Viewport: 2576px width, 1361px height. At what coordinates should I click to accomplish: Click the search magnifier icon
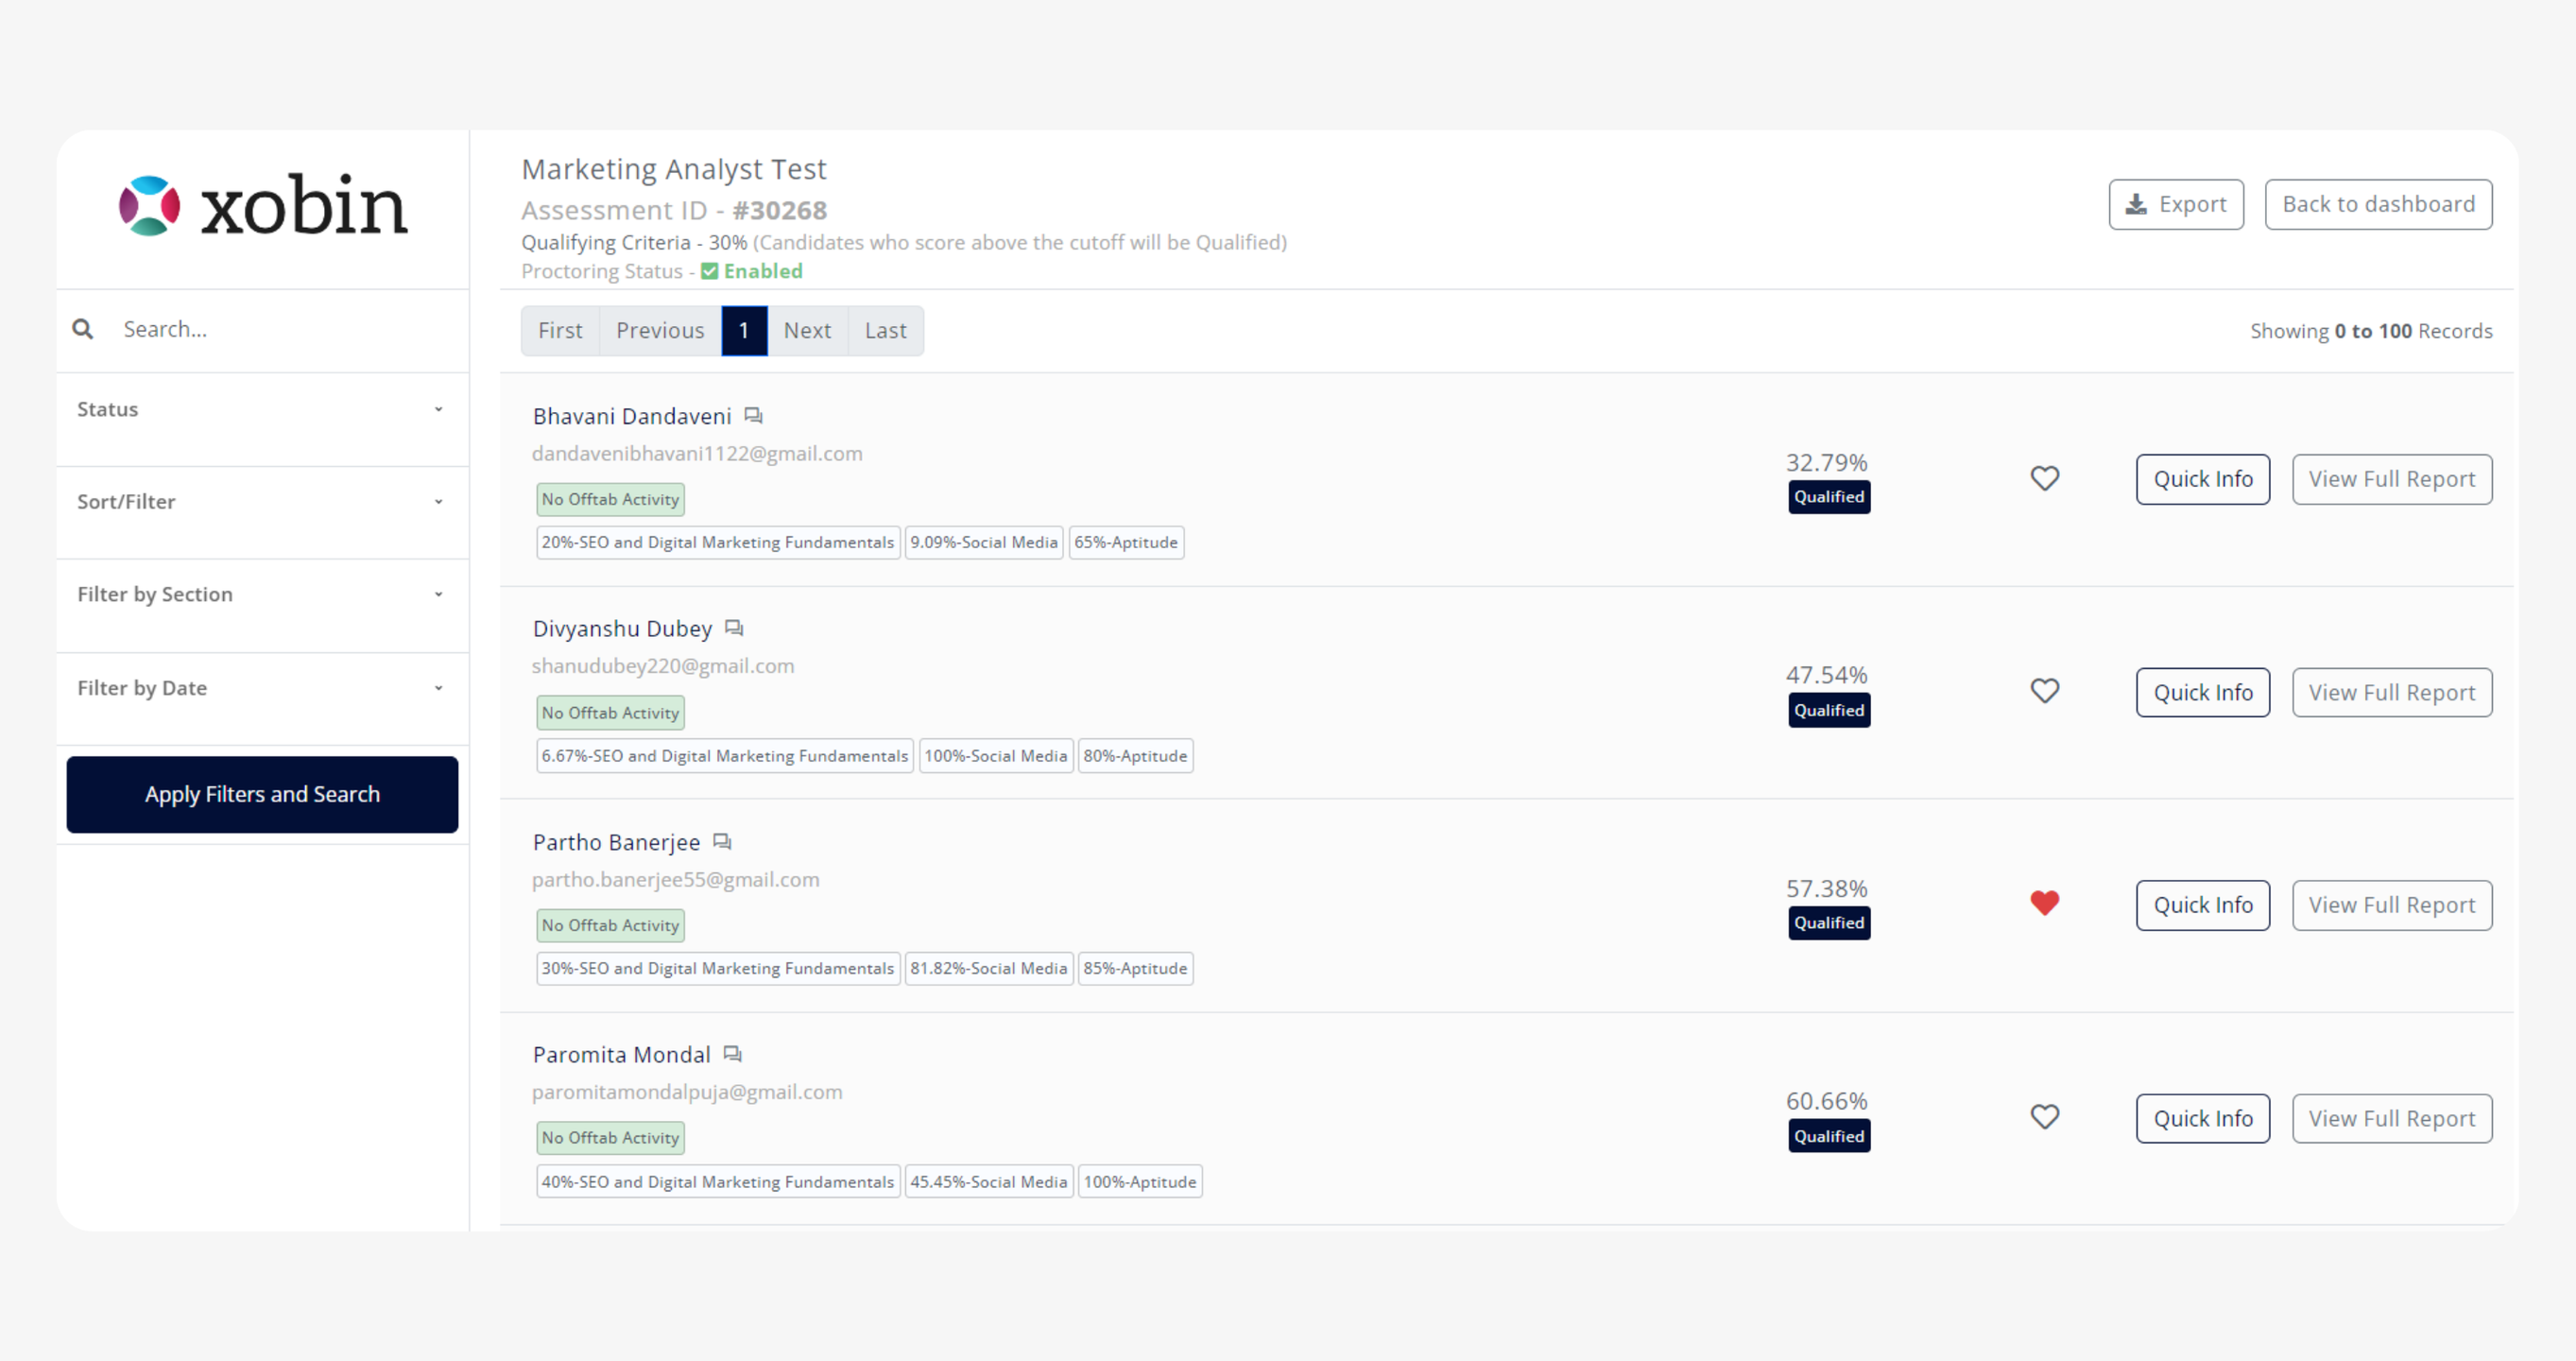click(x=83, y=329)
